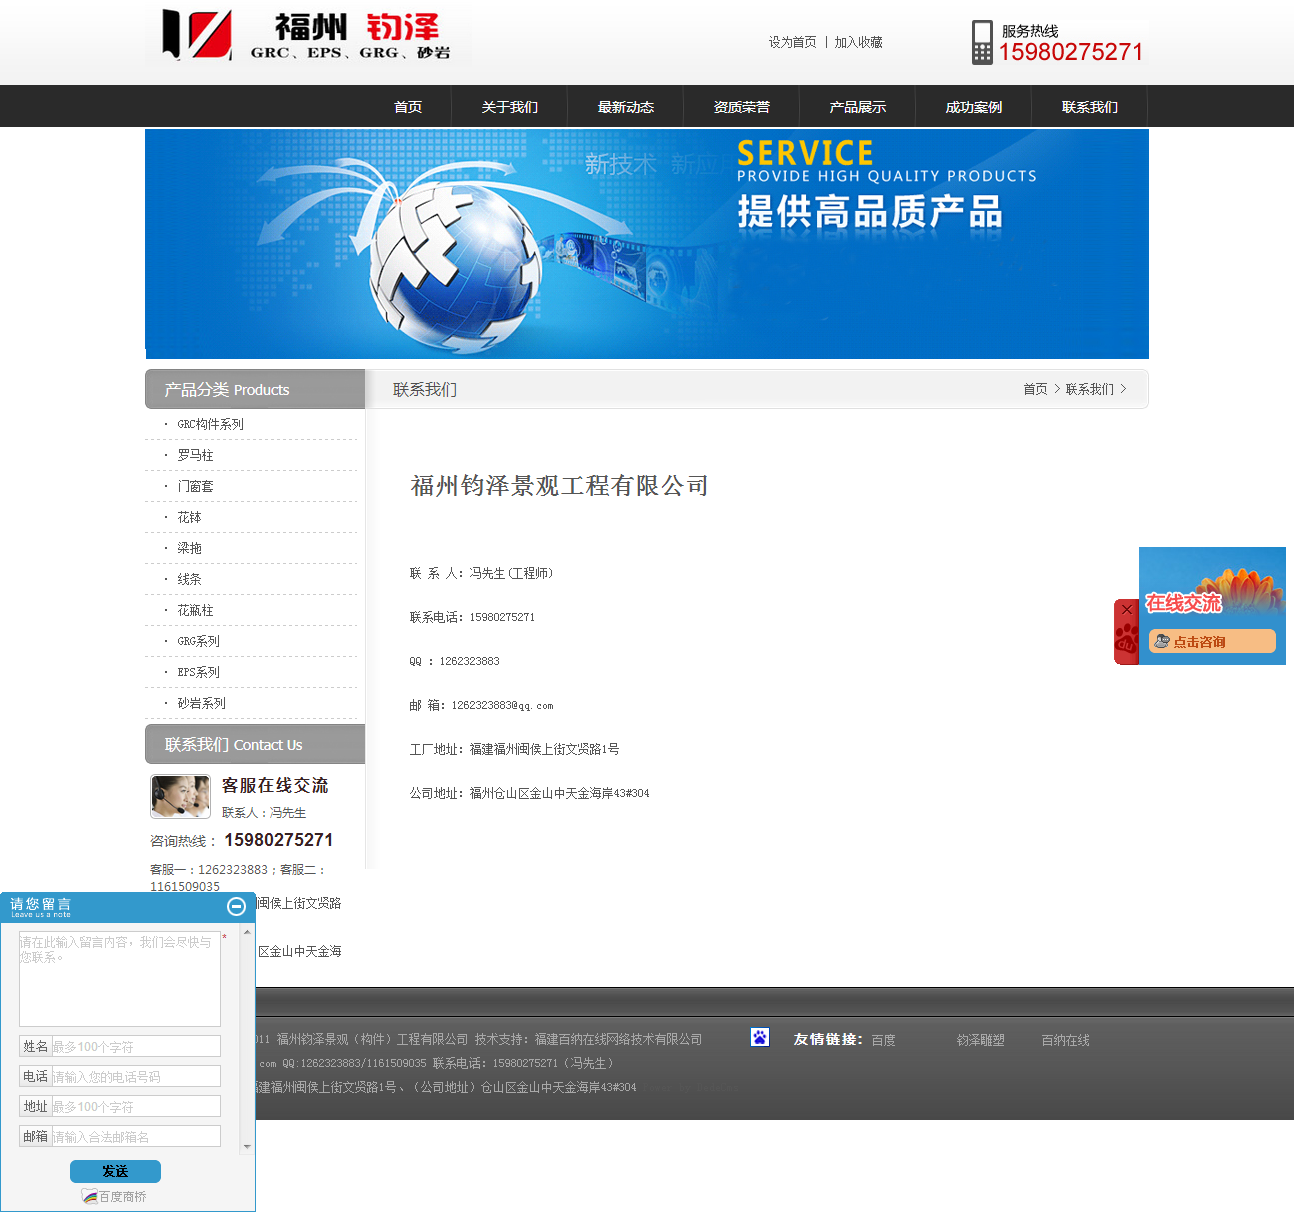Close the 在线交流 floating chat panel

(x=1127, y=610)
